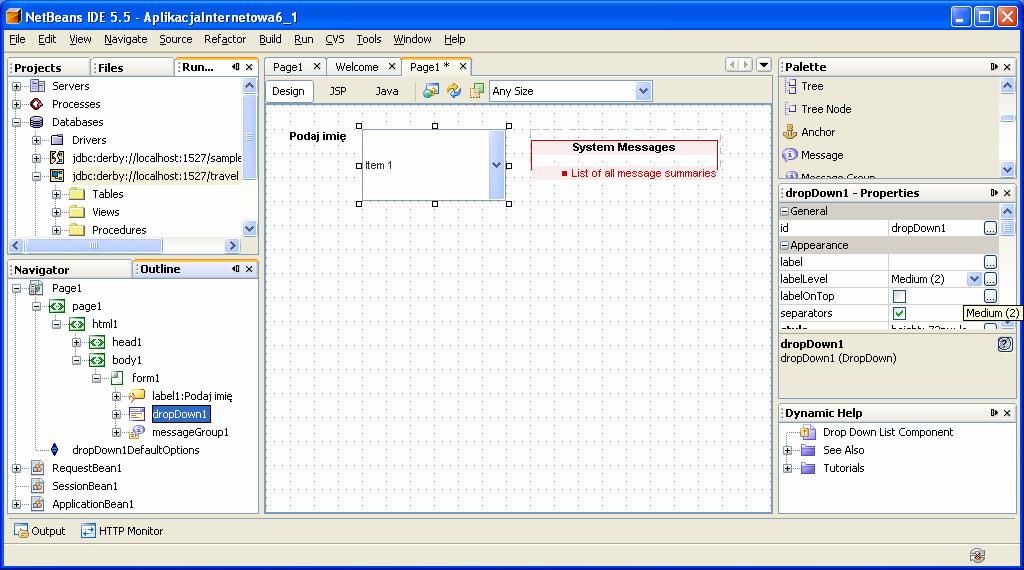The image size is (1024, 570).
Task: Click the travel database connection icon
Action: tap(57, 176)
